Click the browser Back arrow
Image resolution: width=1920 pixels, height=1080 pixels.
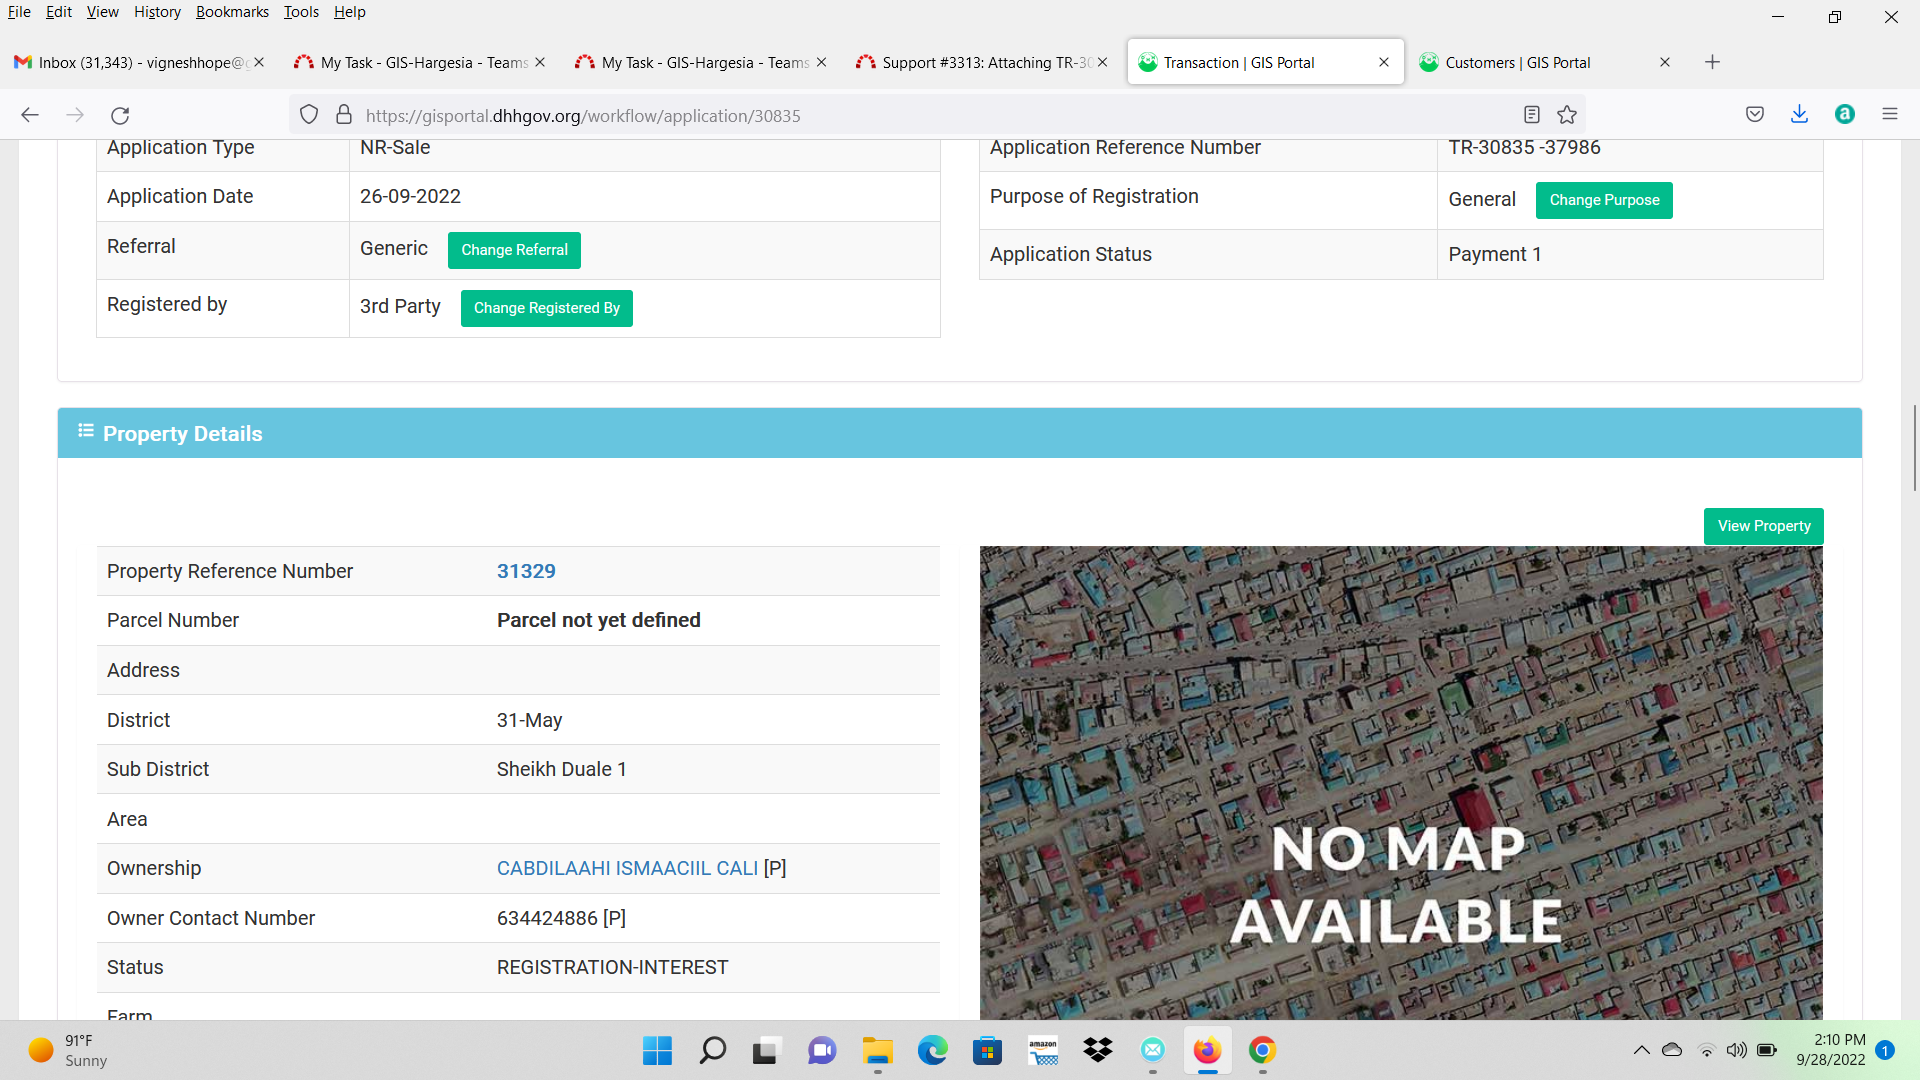(30, 115)
